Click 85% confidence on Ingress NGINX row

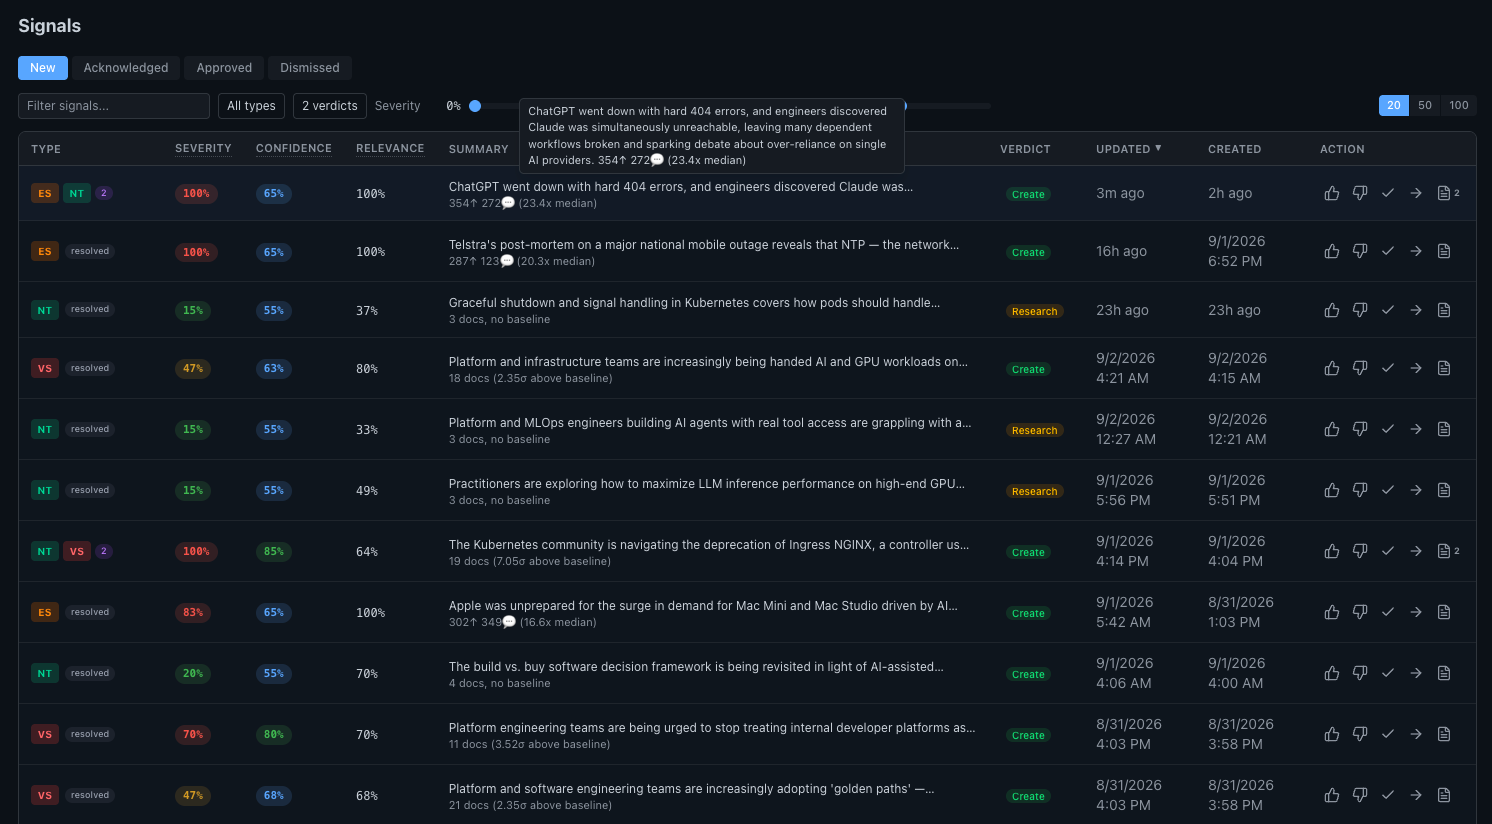coord(274,551)
